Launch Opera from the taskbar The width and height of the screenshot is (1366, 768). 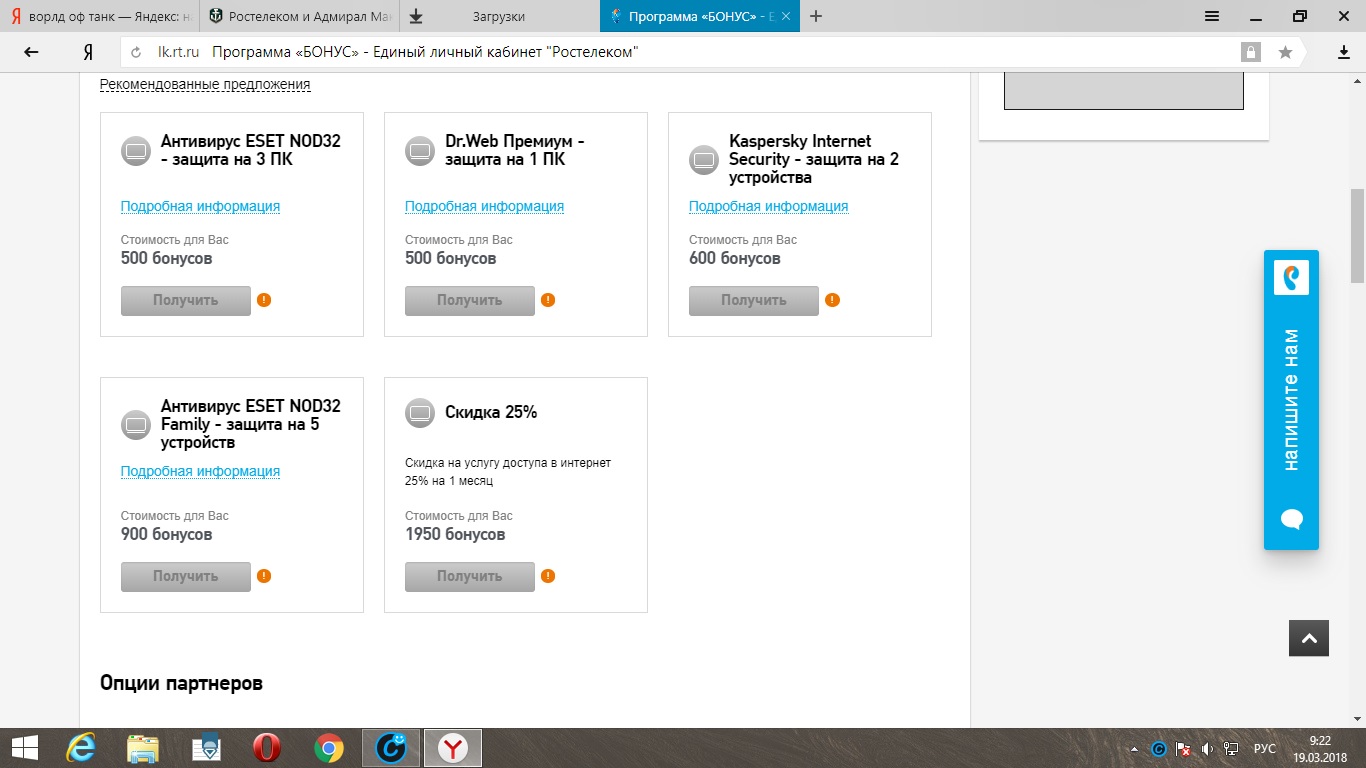(x=266, y=748)
